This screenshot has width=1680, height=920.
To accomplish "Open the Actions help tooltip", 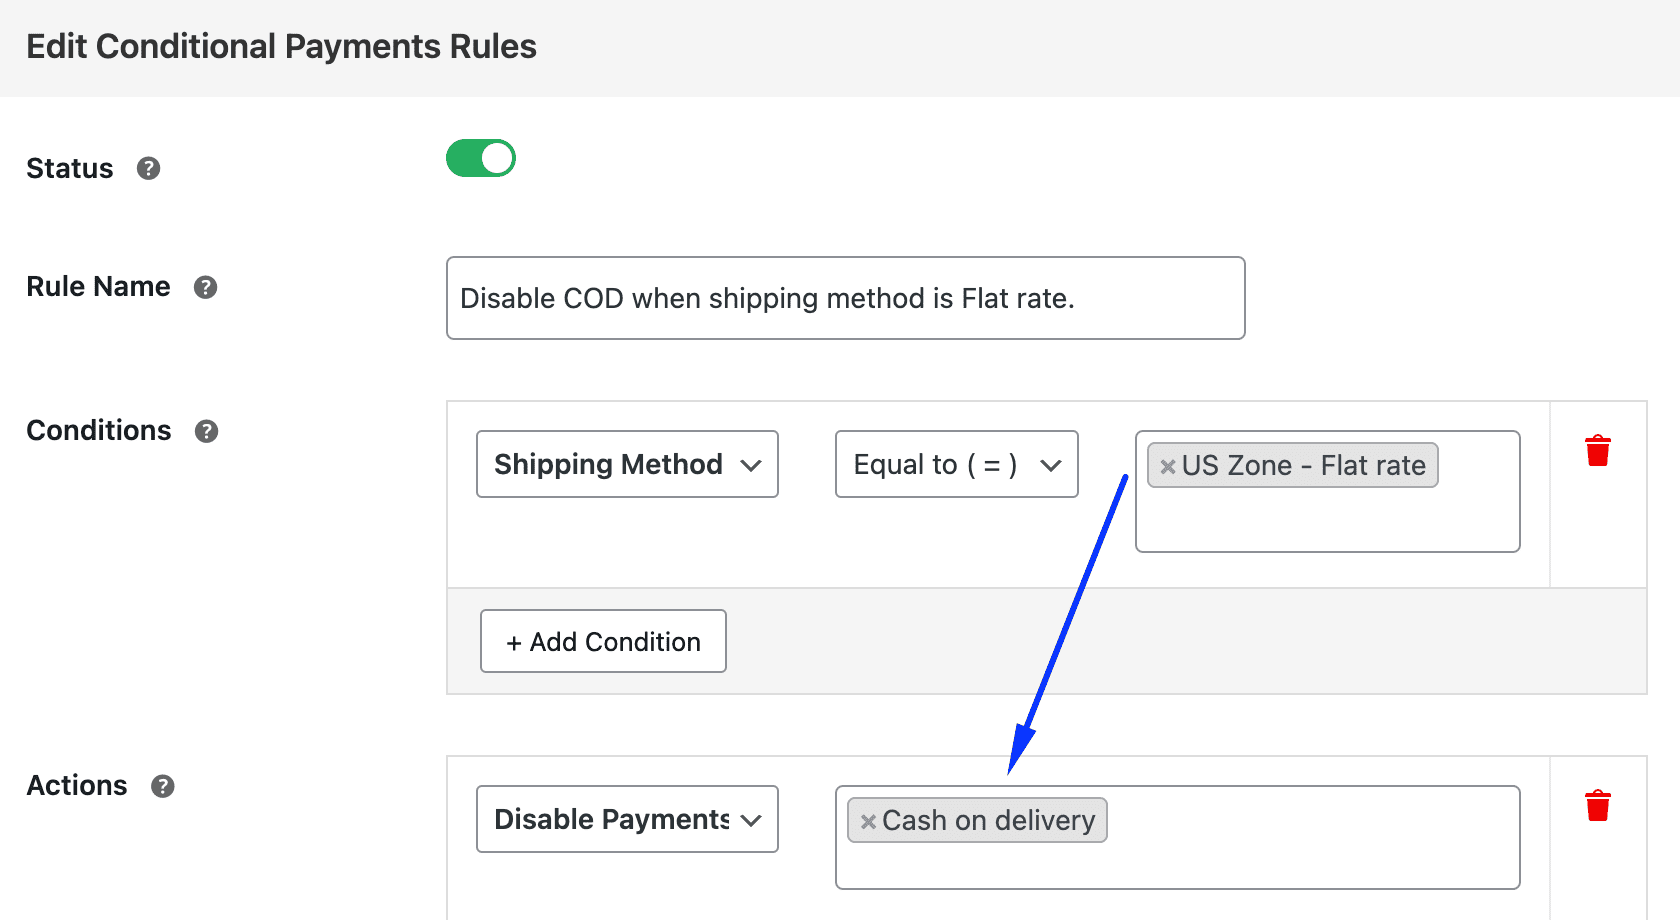I will [162, 786].
